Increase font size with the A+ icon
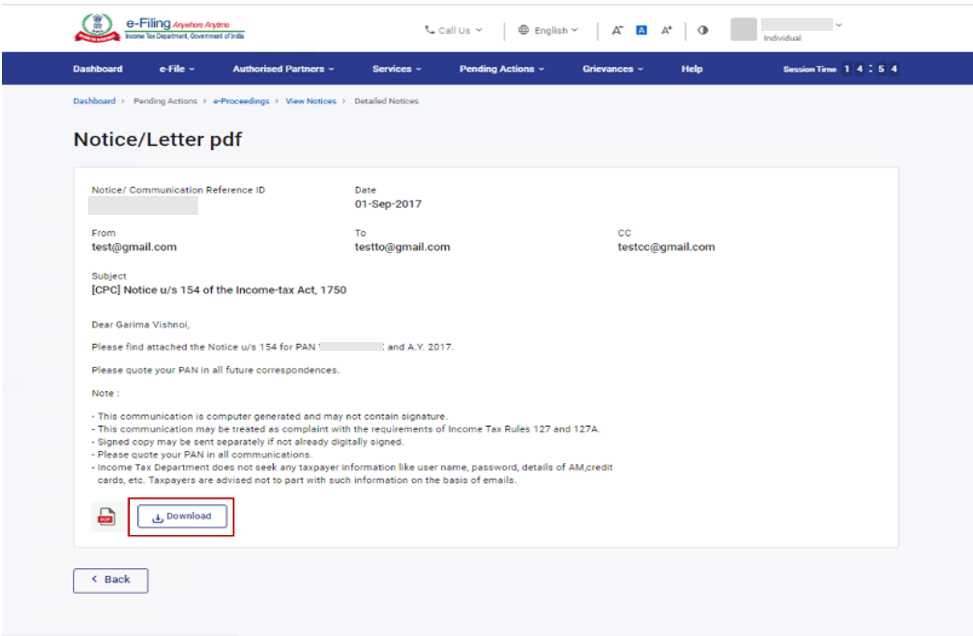 pyautogui.click(x=666, y=30)
